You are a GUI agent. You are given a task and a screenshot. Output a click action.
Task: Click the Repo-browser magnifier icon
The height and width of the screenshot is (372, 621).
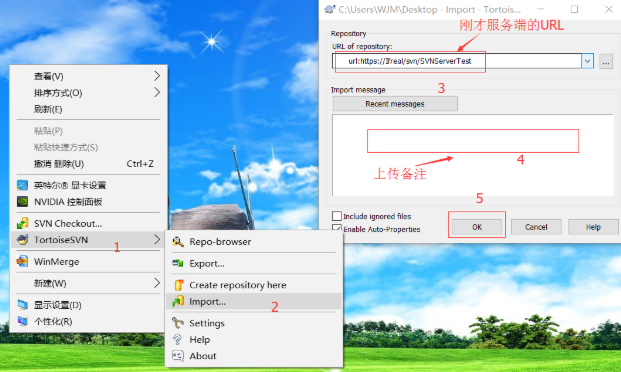pos(178,242)
